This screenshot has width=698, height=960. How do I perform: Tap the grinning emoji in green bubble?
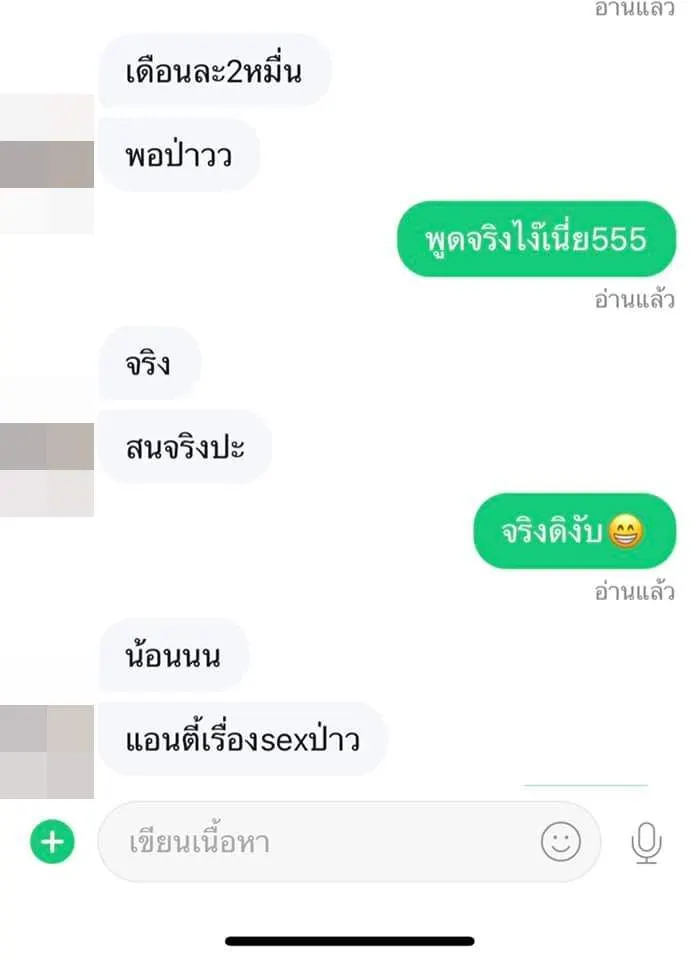click(626, 531)
